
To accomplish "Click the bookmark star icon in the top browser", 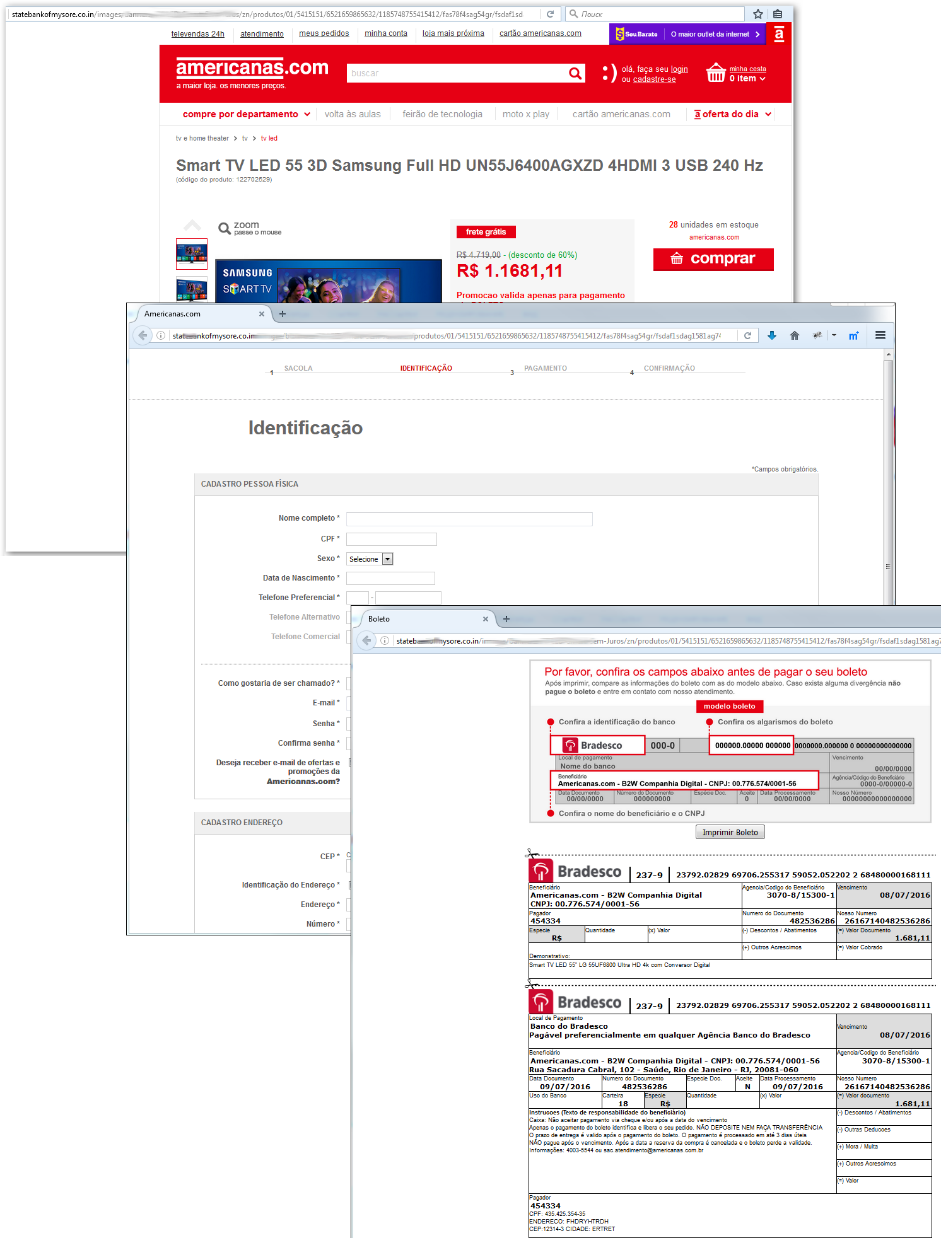I will point(758,14).
